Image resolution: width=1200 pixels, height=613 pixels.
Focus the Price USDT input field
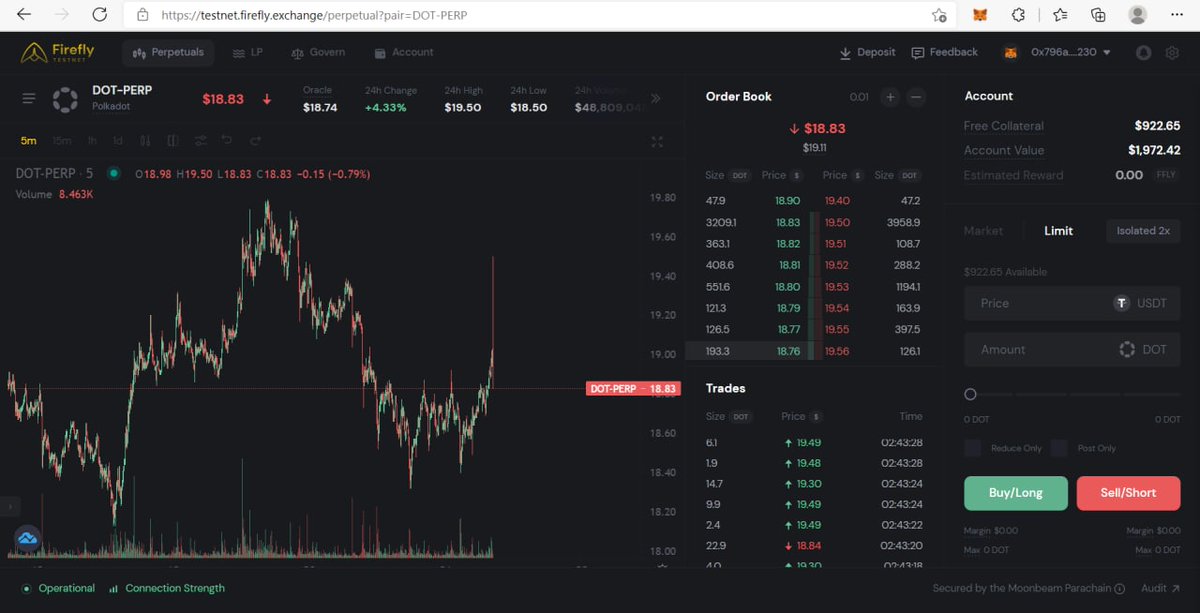(1072, 303)
